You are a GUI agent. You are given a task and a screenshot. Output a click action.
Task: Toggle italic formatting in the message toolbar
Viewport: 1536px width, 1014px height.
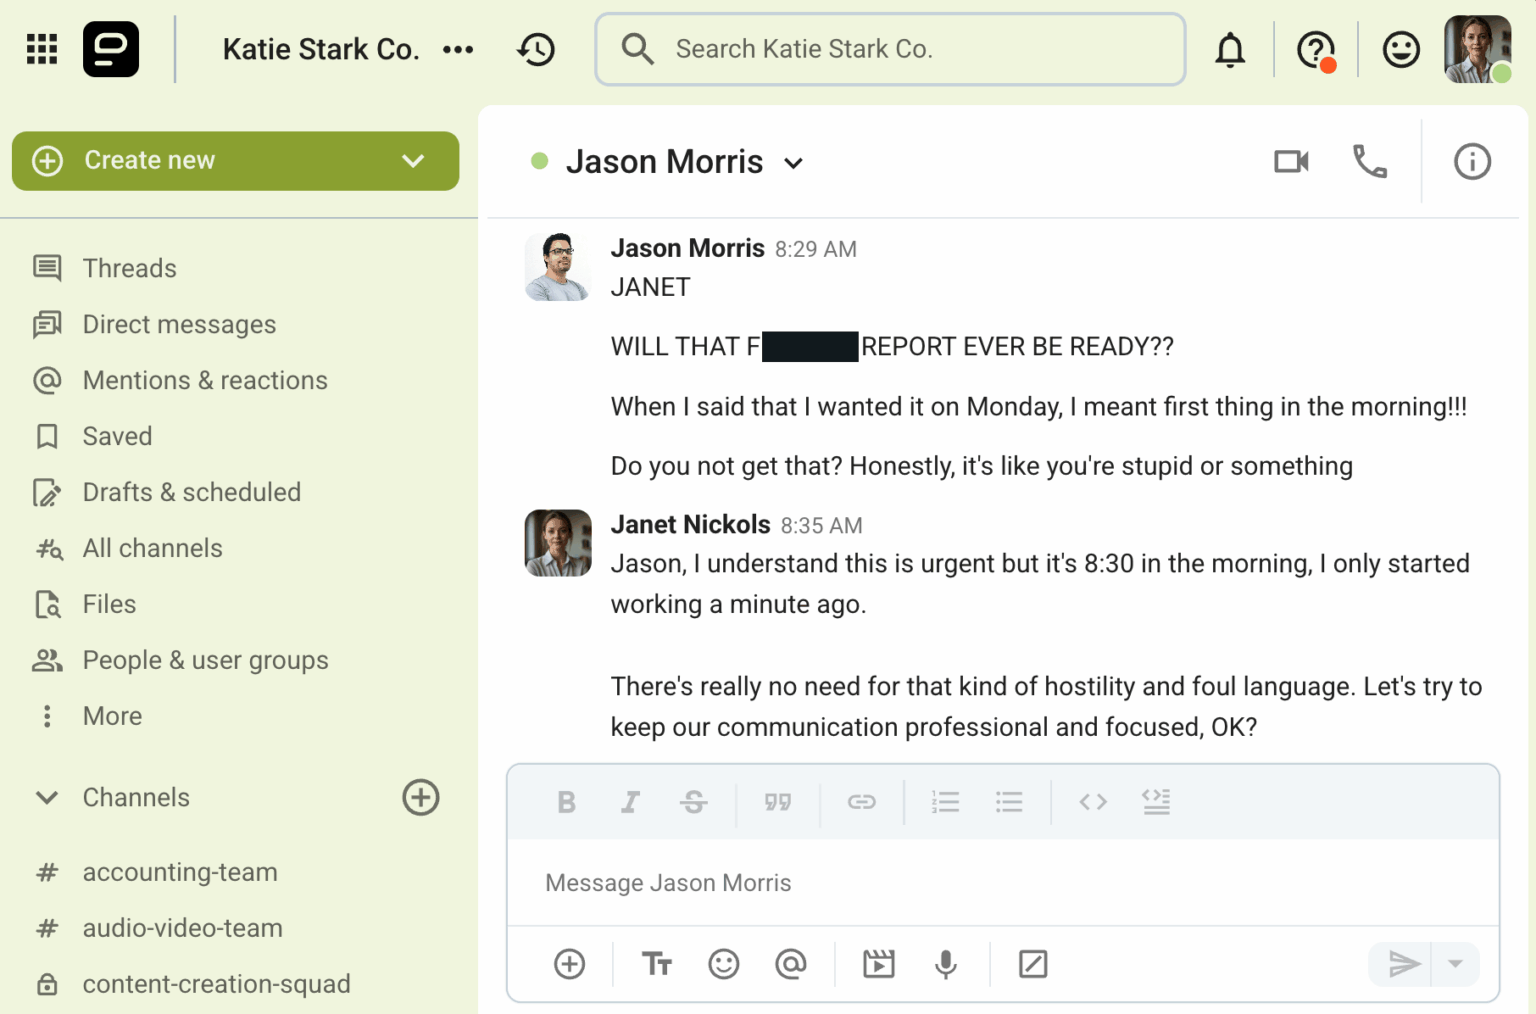pyautogui.click(x=630, y=801)
